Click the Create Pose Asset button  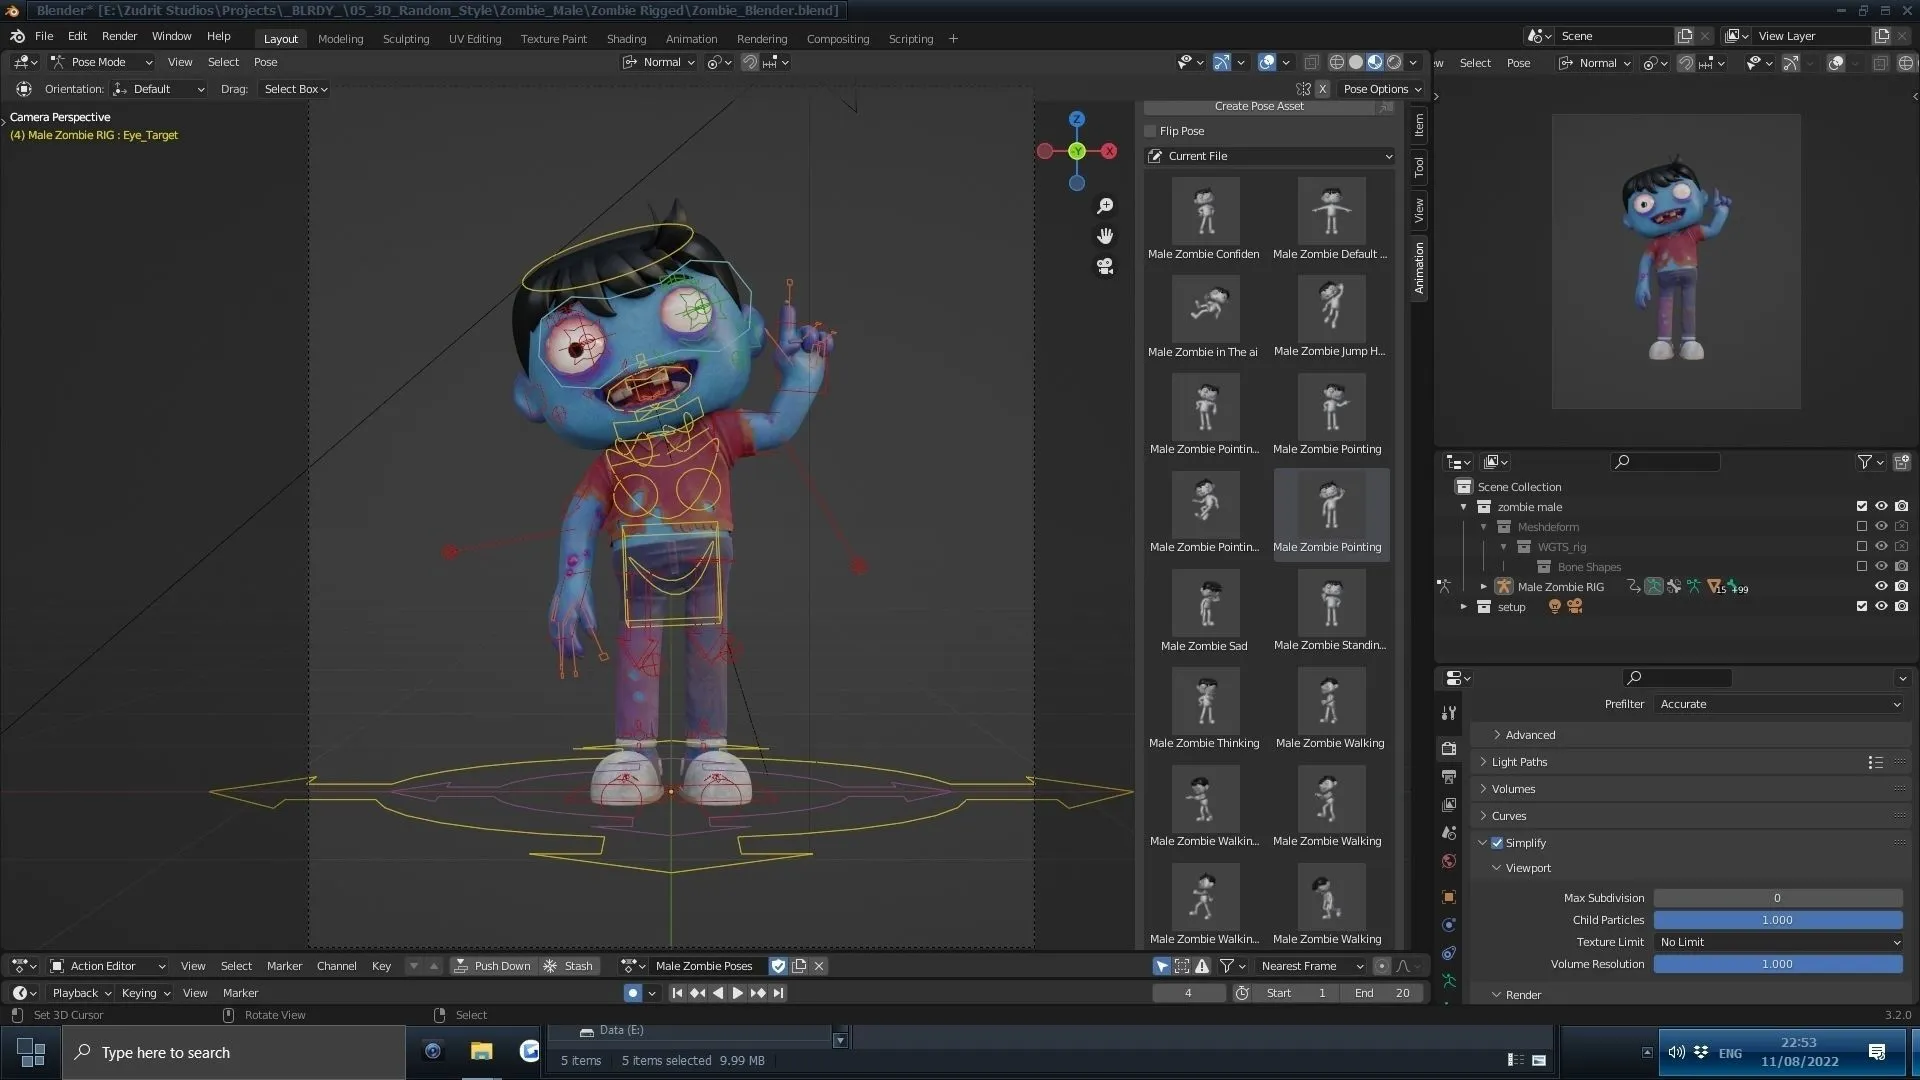pyautogui.click(x=1259, y=106)
